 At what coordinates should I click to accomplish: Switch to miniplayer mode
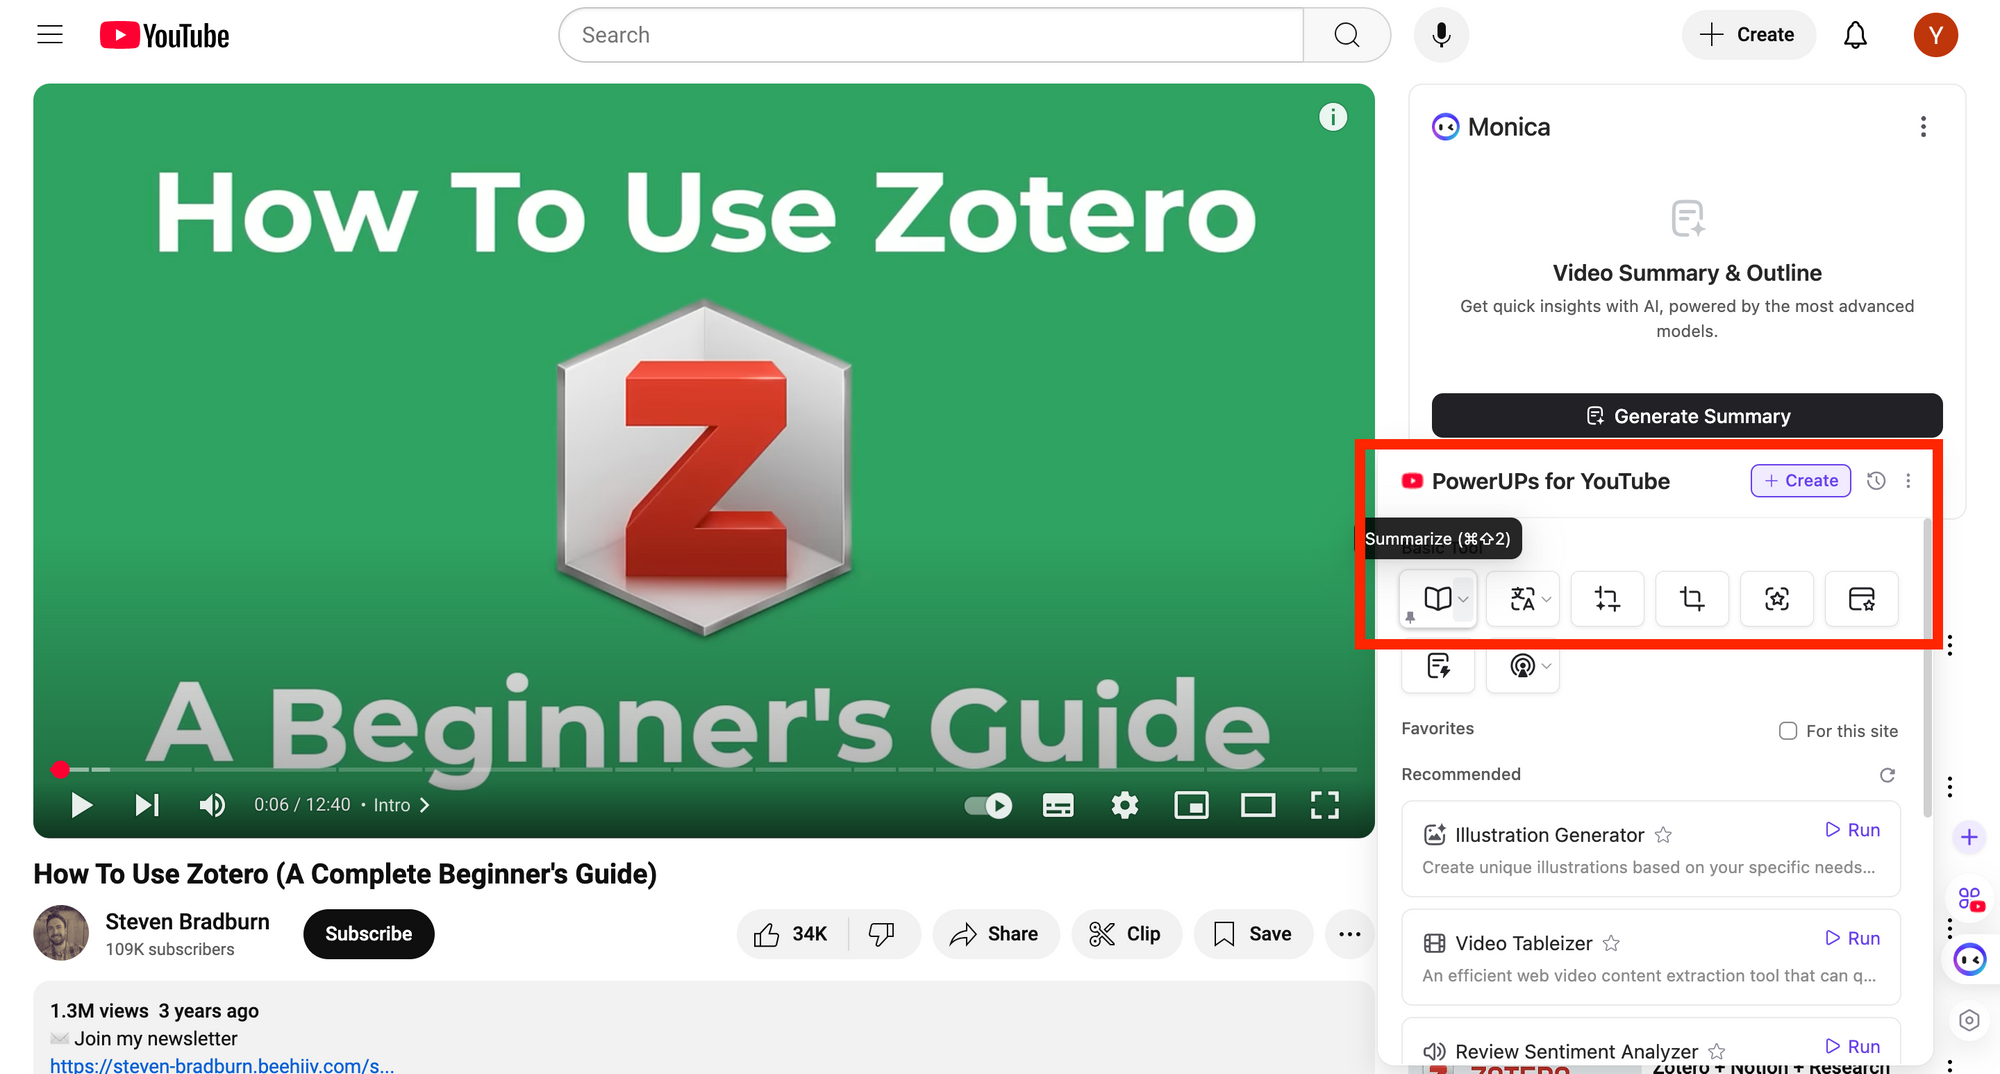pos(1191,805)
